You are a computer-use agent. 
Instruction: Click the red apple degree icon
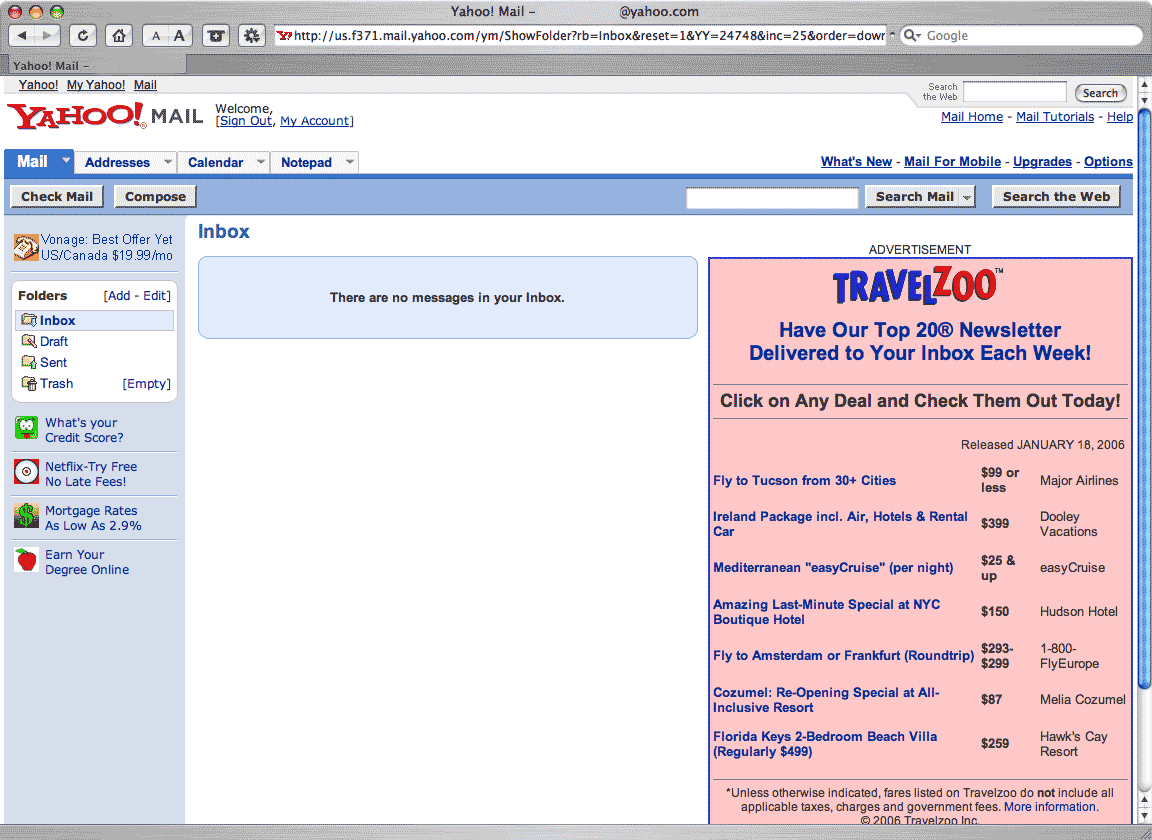point(26,560)
